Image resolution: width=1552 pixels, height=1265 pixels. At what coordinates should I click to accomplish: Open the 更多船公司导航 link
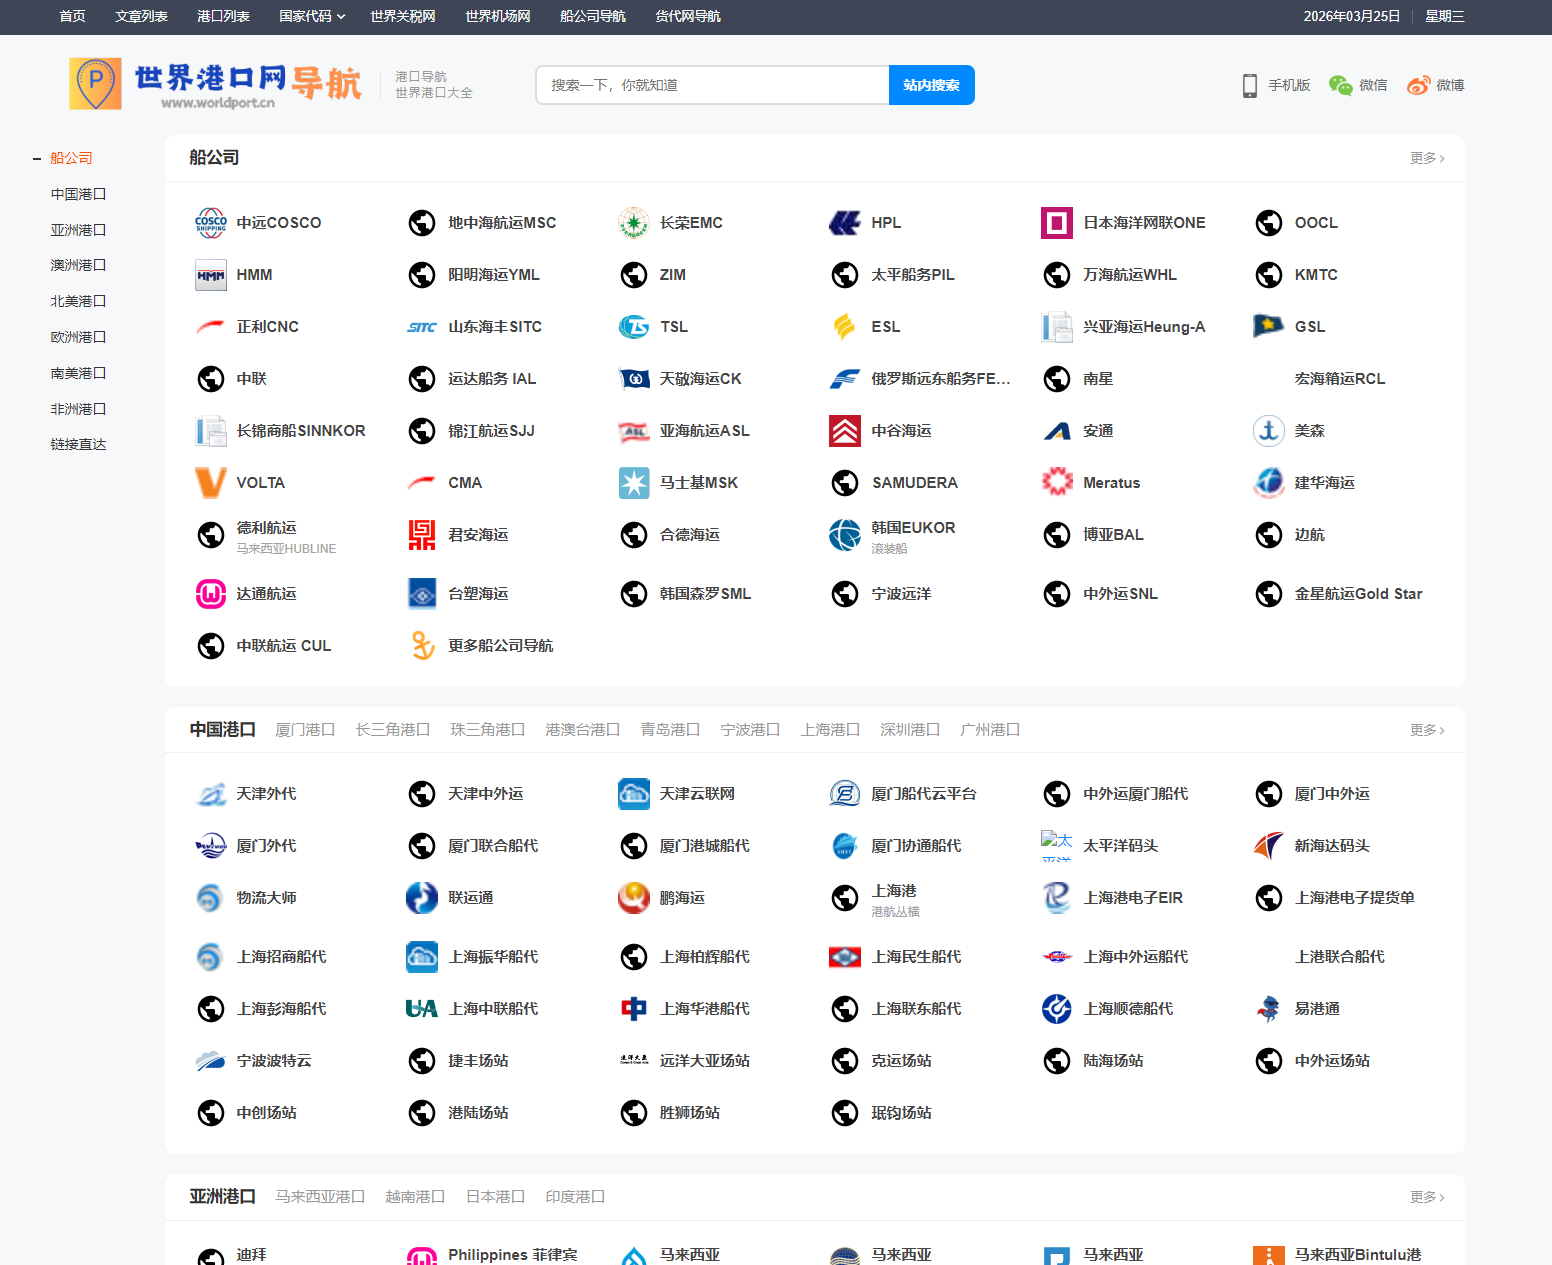click(500, 646)
